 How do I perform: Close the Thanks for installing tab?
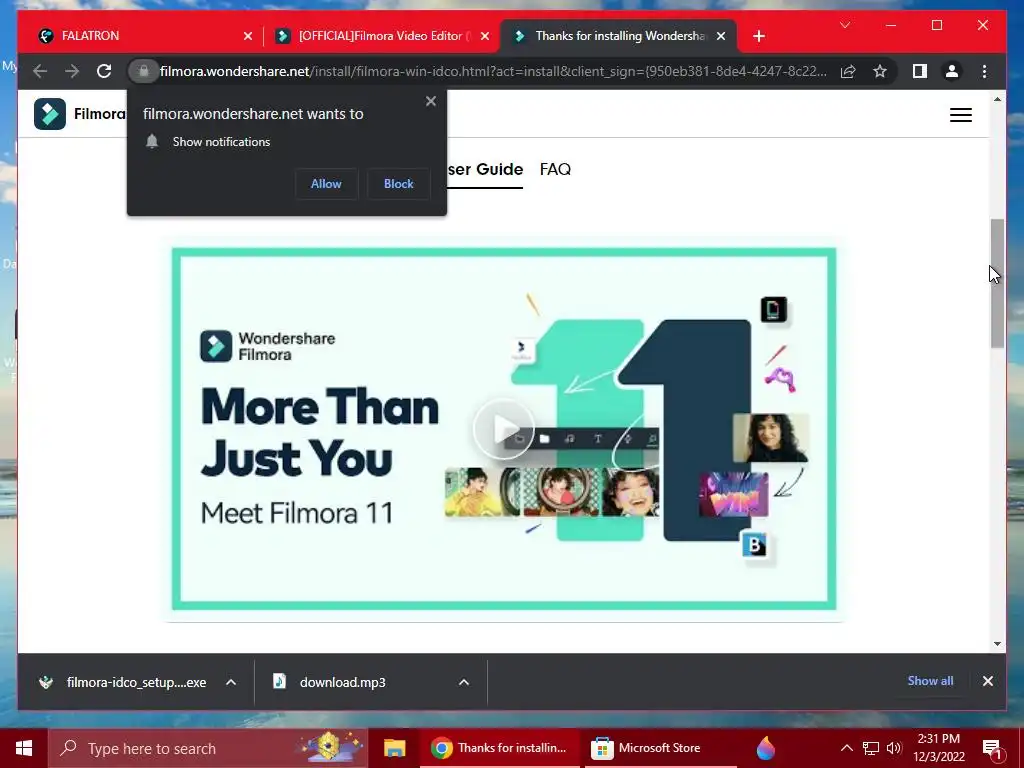point(721,37)
